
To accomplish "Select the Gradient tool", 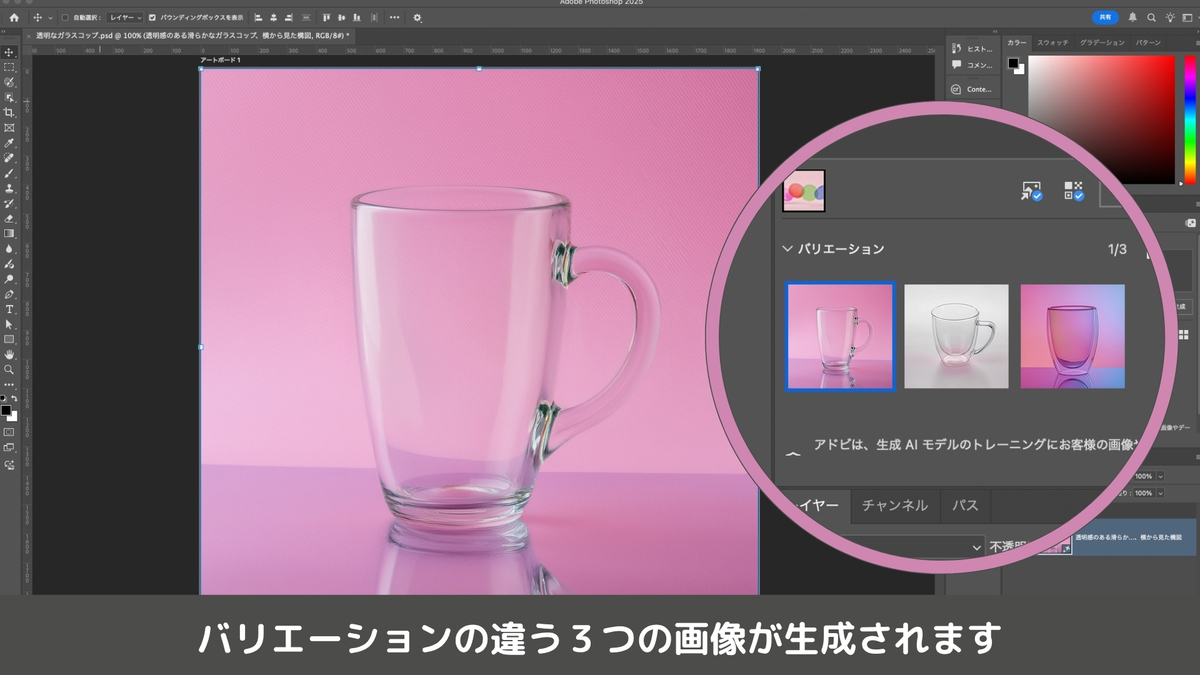I will click(9, 233).
